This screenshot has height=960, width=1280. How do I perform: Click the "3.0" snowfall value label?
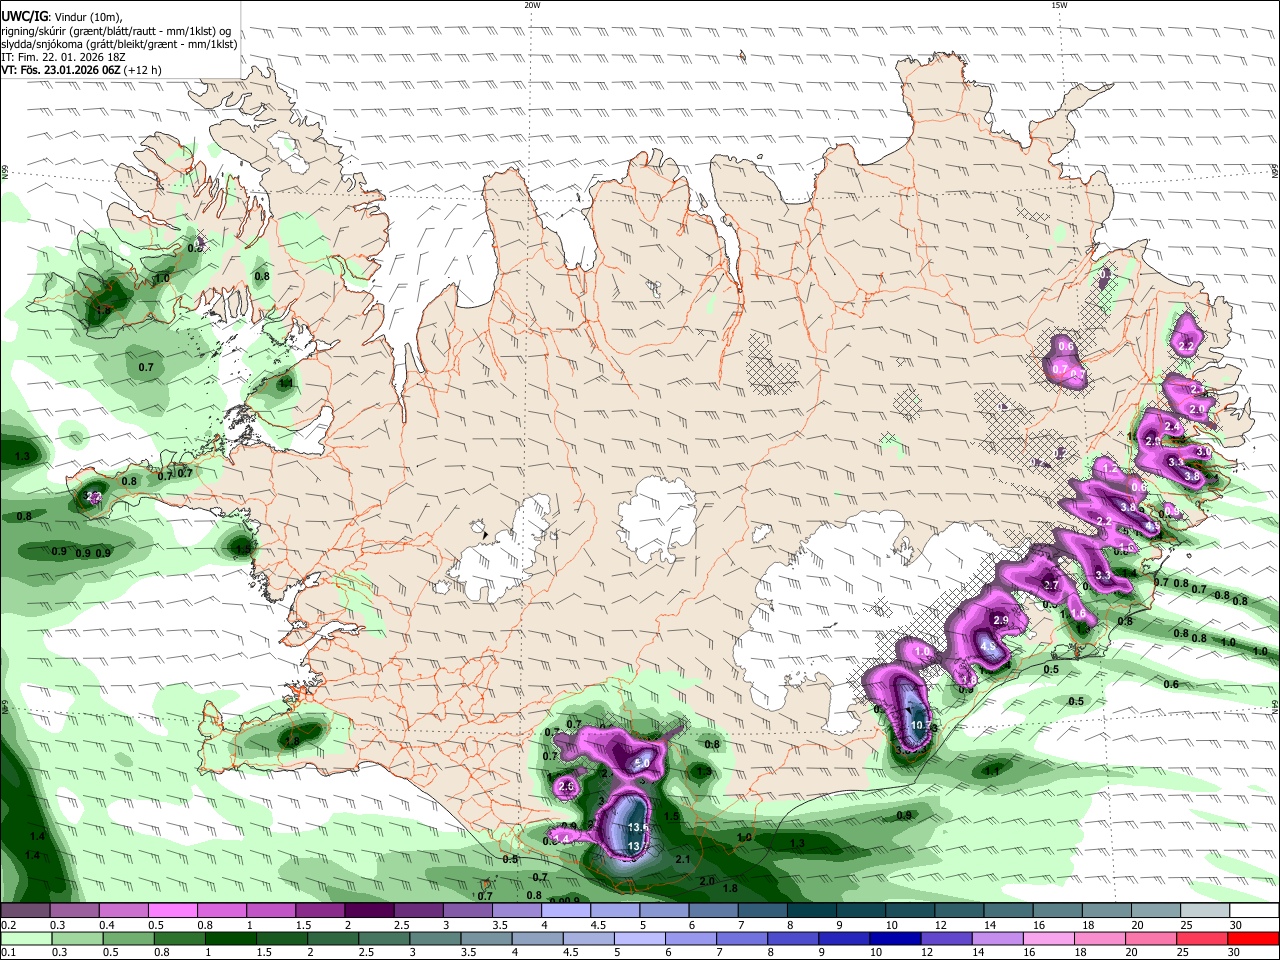click(x=1204, y=452)
